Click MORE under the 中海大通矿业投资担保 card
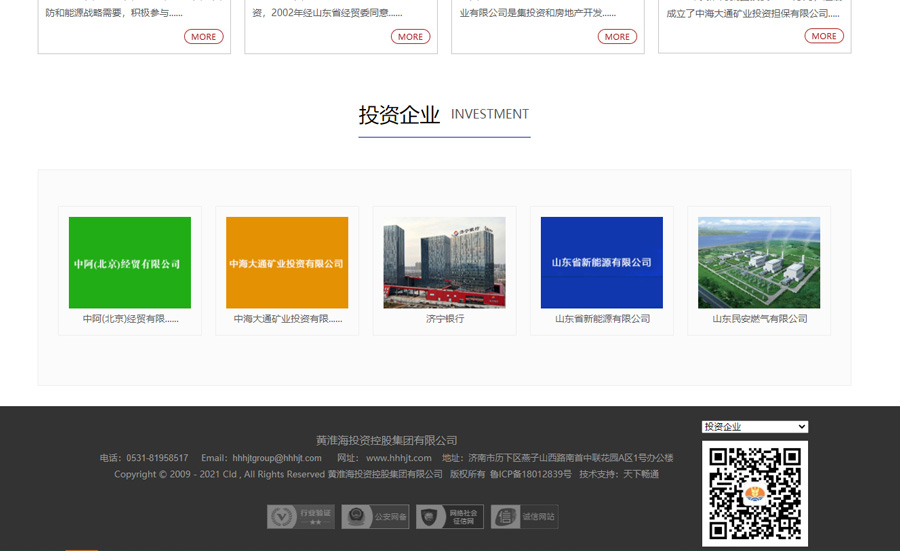Screen dimensions: 900x551 824,37
